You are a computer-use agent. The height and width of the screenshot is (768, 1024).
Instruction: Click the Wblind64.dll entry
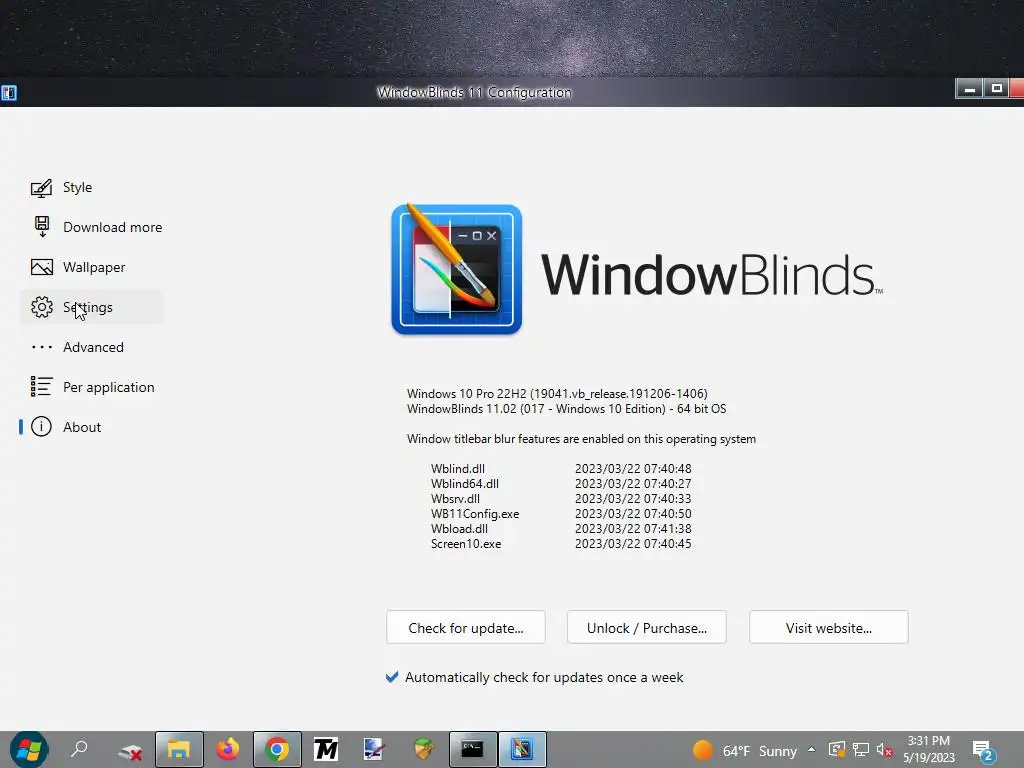pyautogui.click(x=465, y=484)
